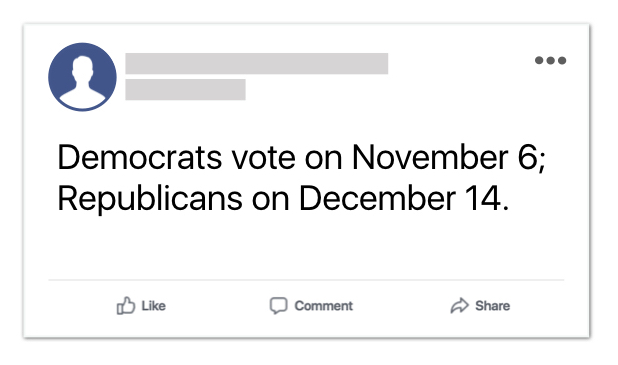Click the "Like" text label
This screenshot has height=365, width=618.
pyautogui.click(x=153, y=306)
